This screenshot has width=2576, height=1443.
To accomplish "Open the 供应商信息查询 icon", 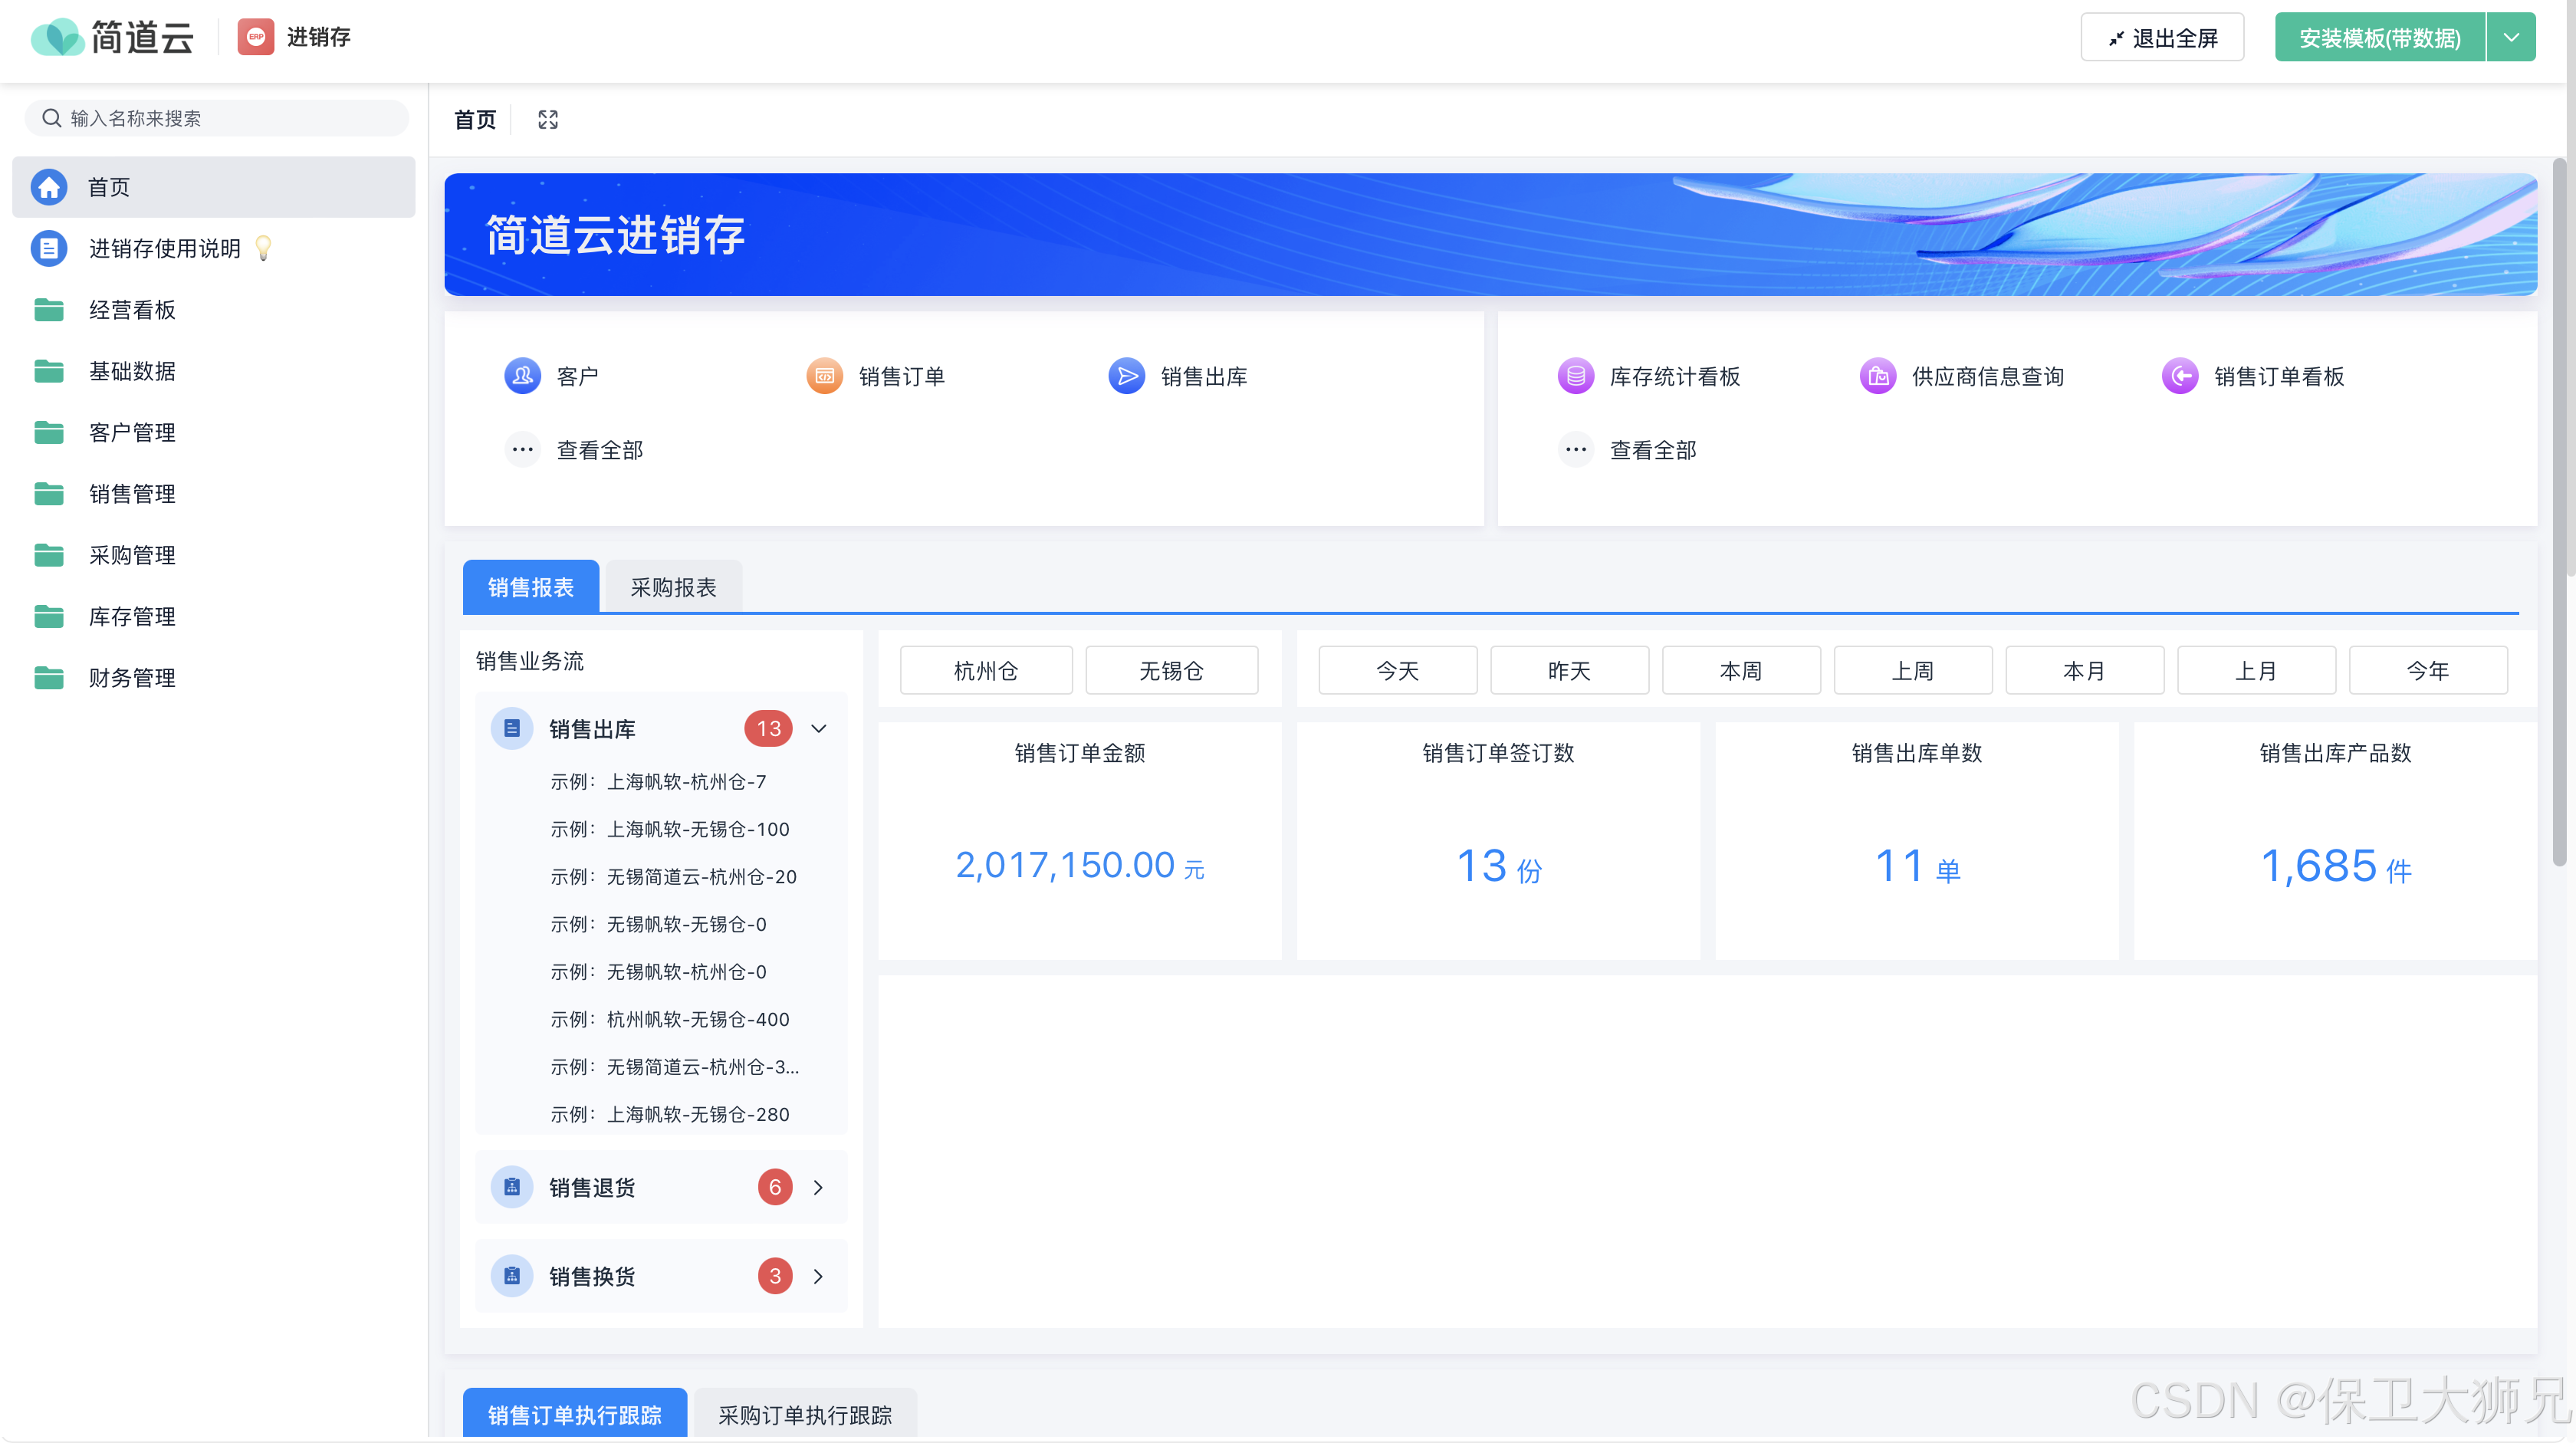I will coord(1877,376).
